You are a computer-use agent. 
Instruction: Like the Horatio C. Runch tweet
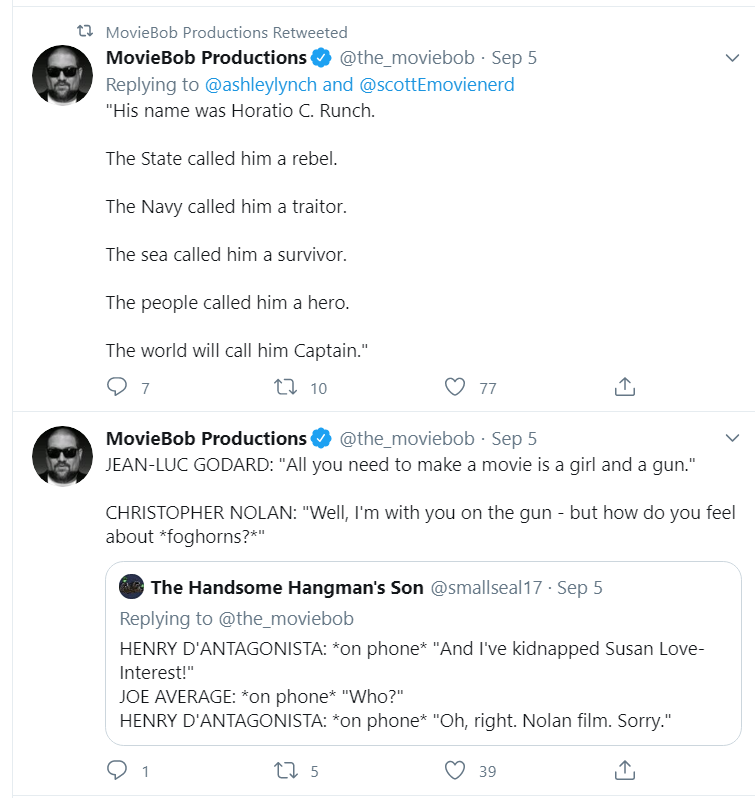[x=455, y=387]
